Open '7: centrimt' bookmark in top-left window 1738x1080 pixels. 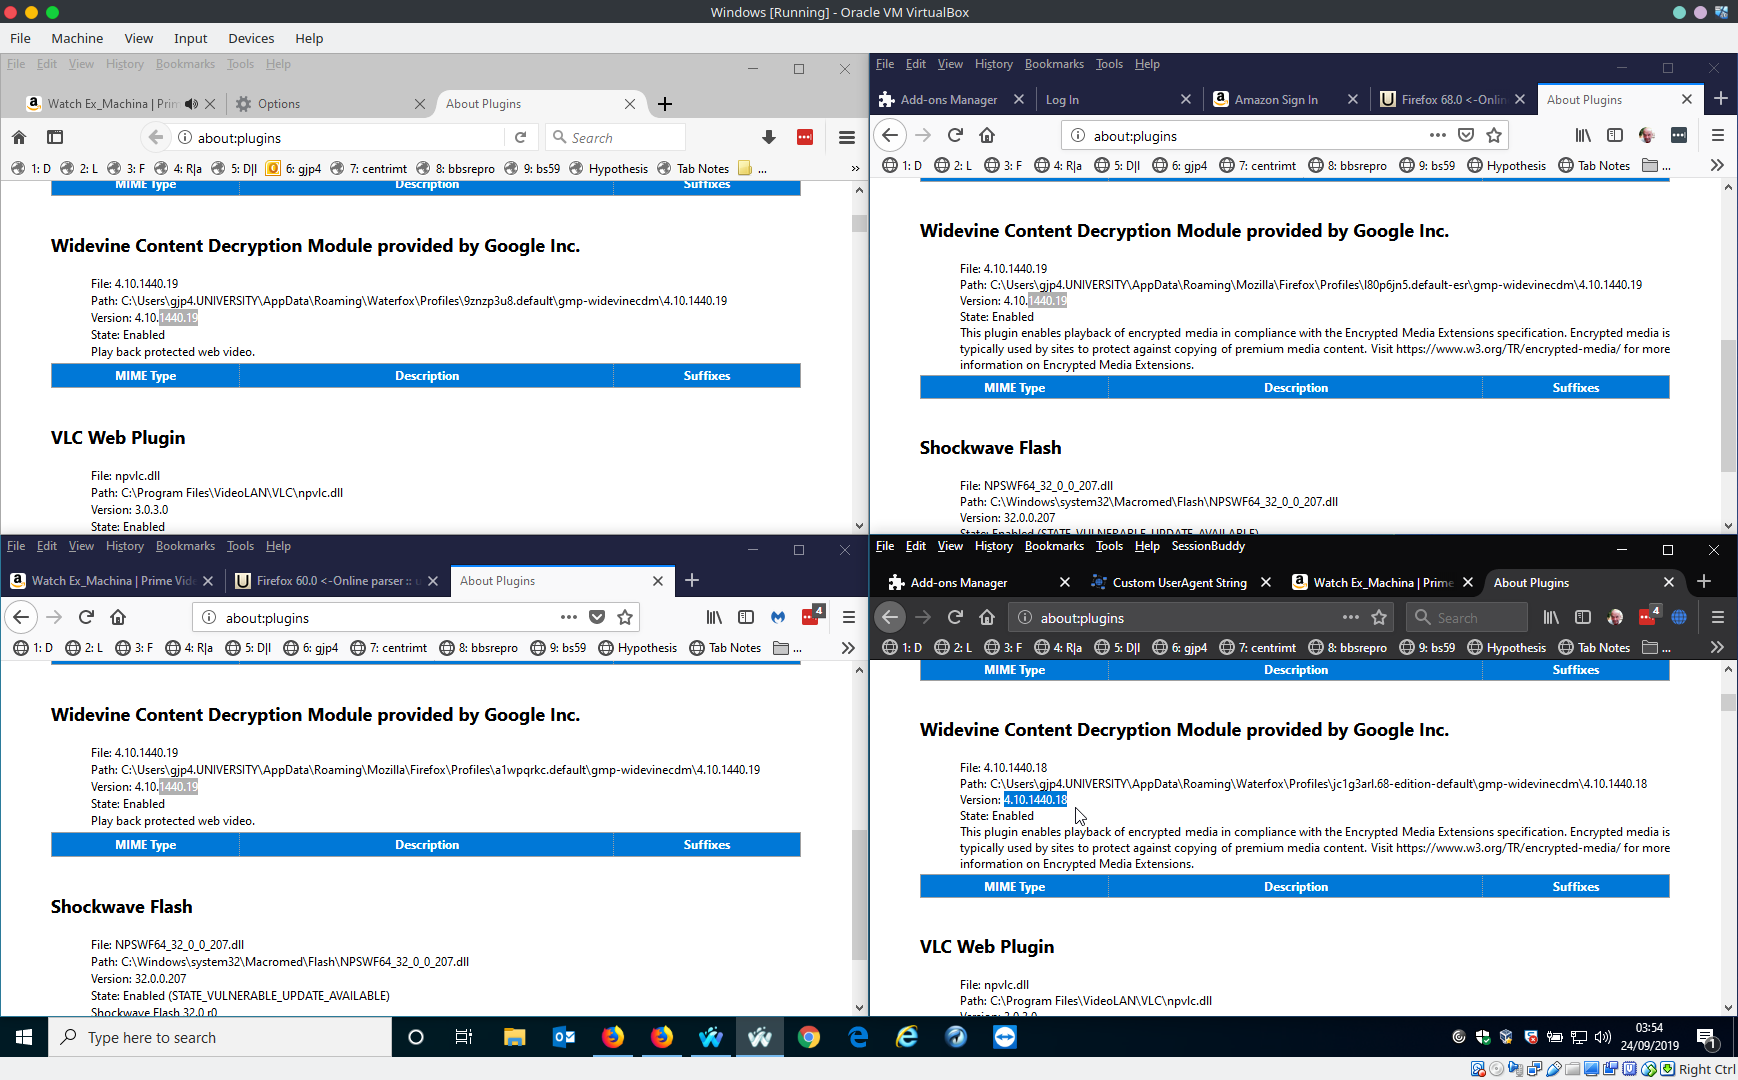[x=368, y=169]
